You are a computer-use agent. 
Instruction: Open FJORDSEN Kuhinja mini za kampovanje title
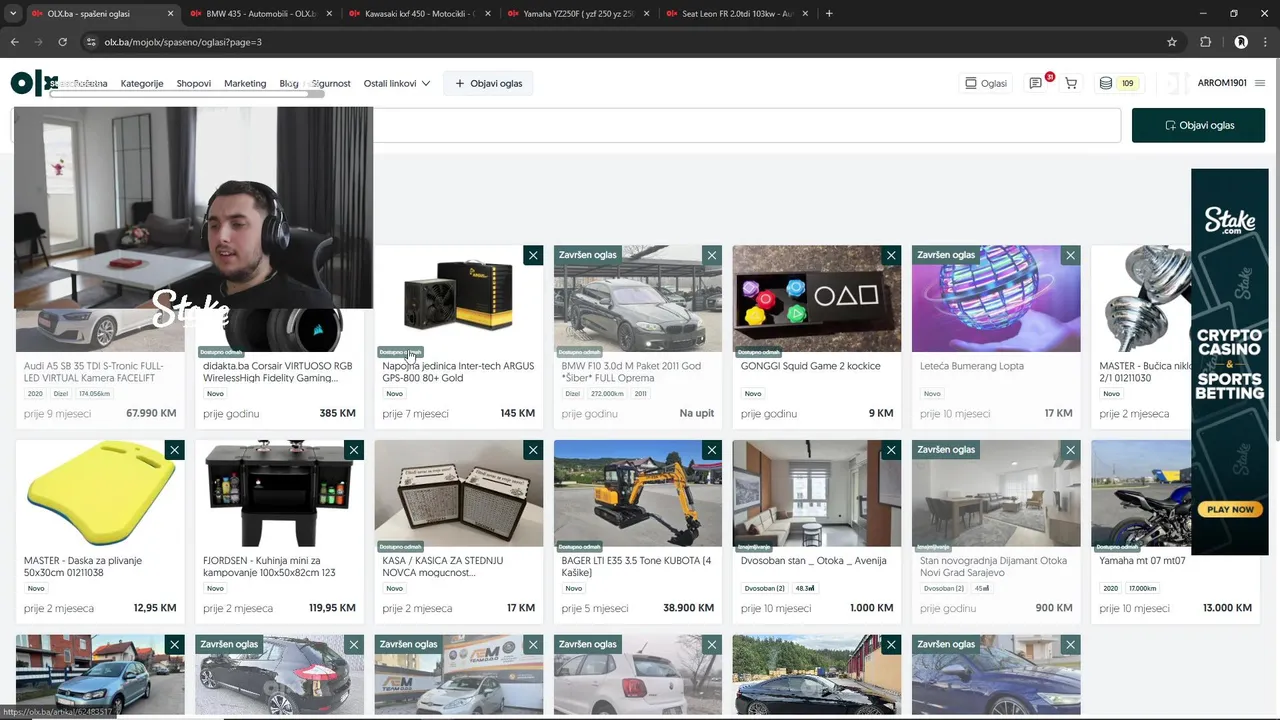269,567
